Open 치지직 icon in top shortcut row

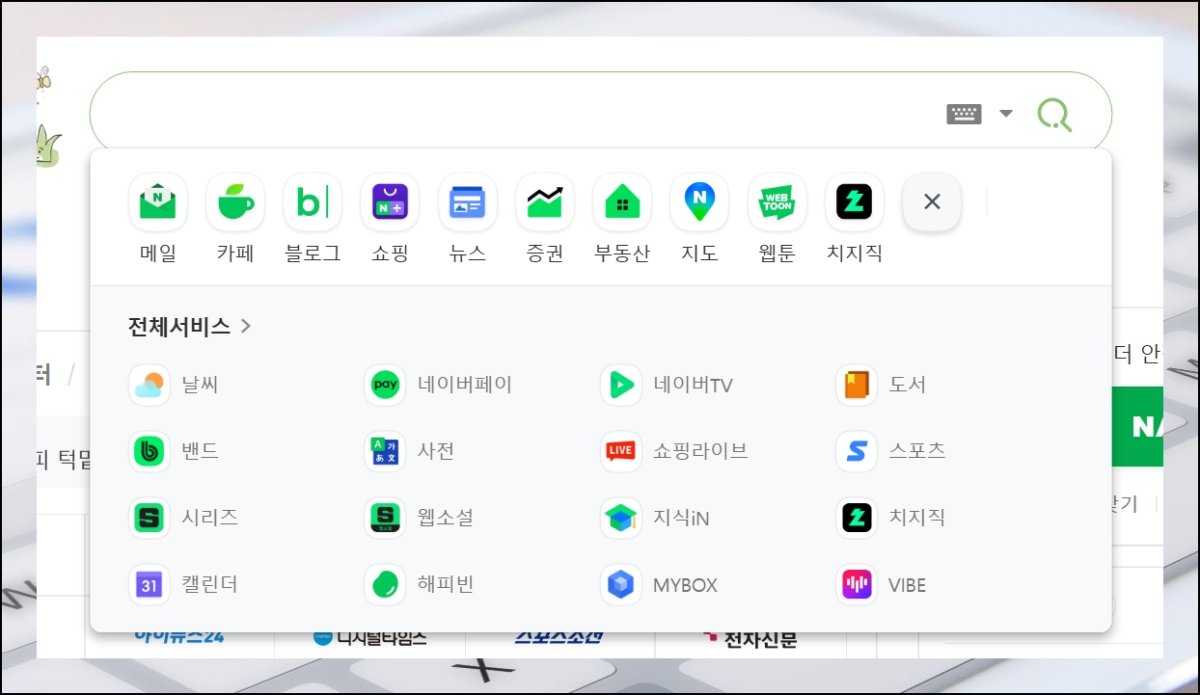tap(854, 203)
